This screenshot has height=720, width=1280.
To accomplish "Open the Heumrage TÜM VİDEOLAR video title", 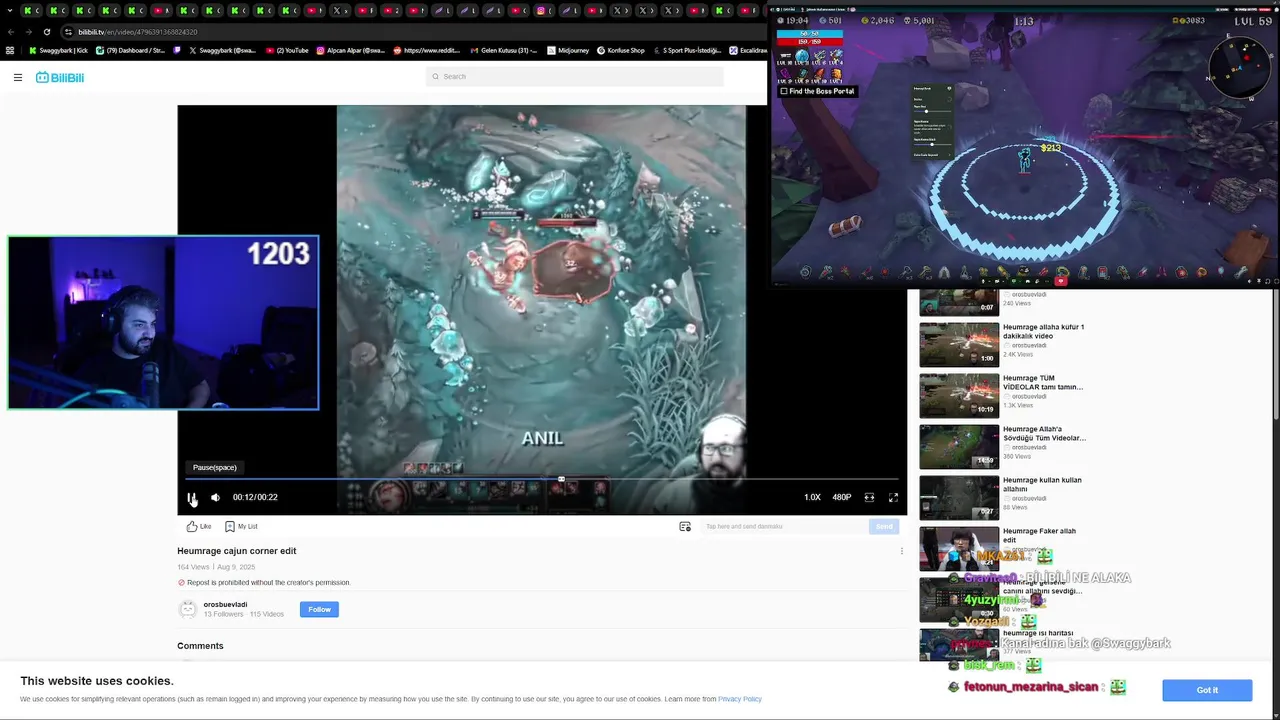I will tap(1043, 382).
